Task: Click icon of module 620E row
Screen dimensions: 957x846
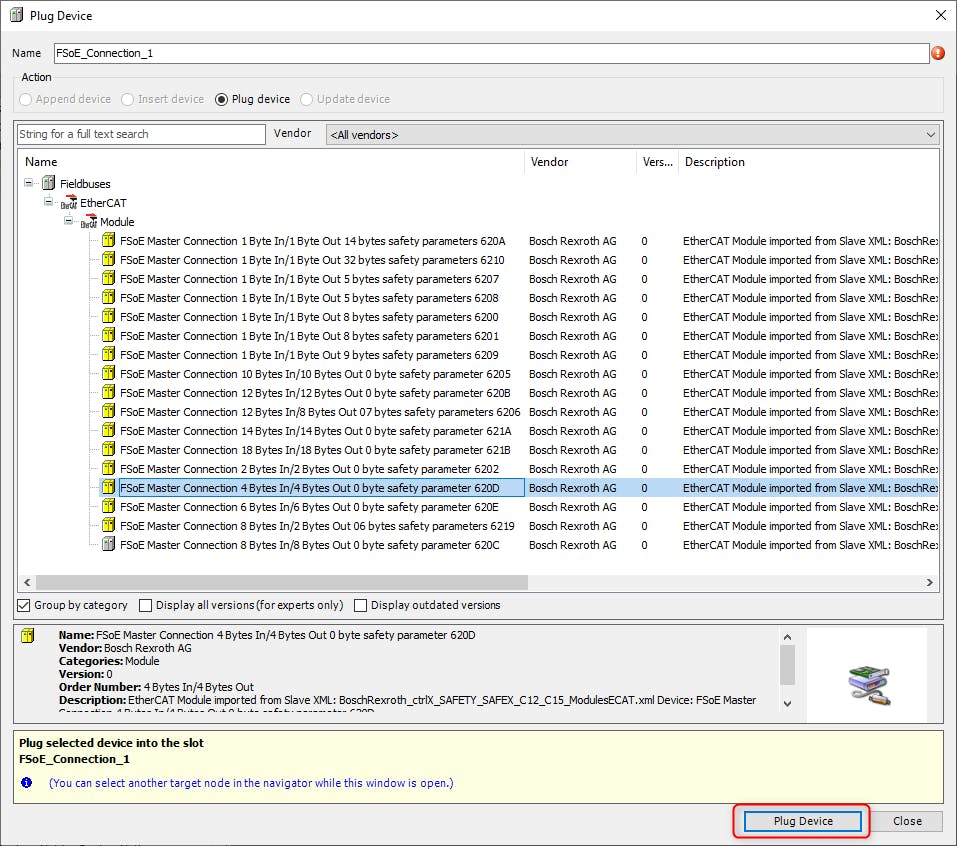Action: pos(109,505)
